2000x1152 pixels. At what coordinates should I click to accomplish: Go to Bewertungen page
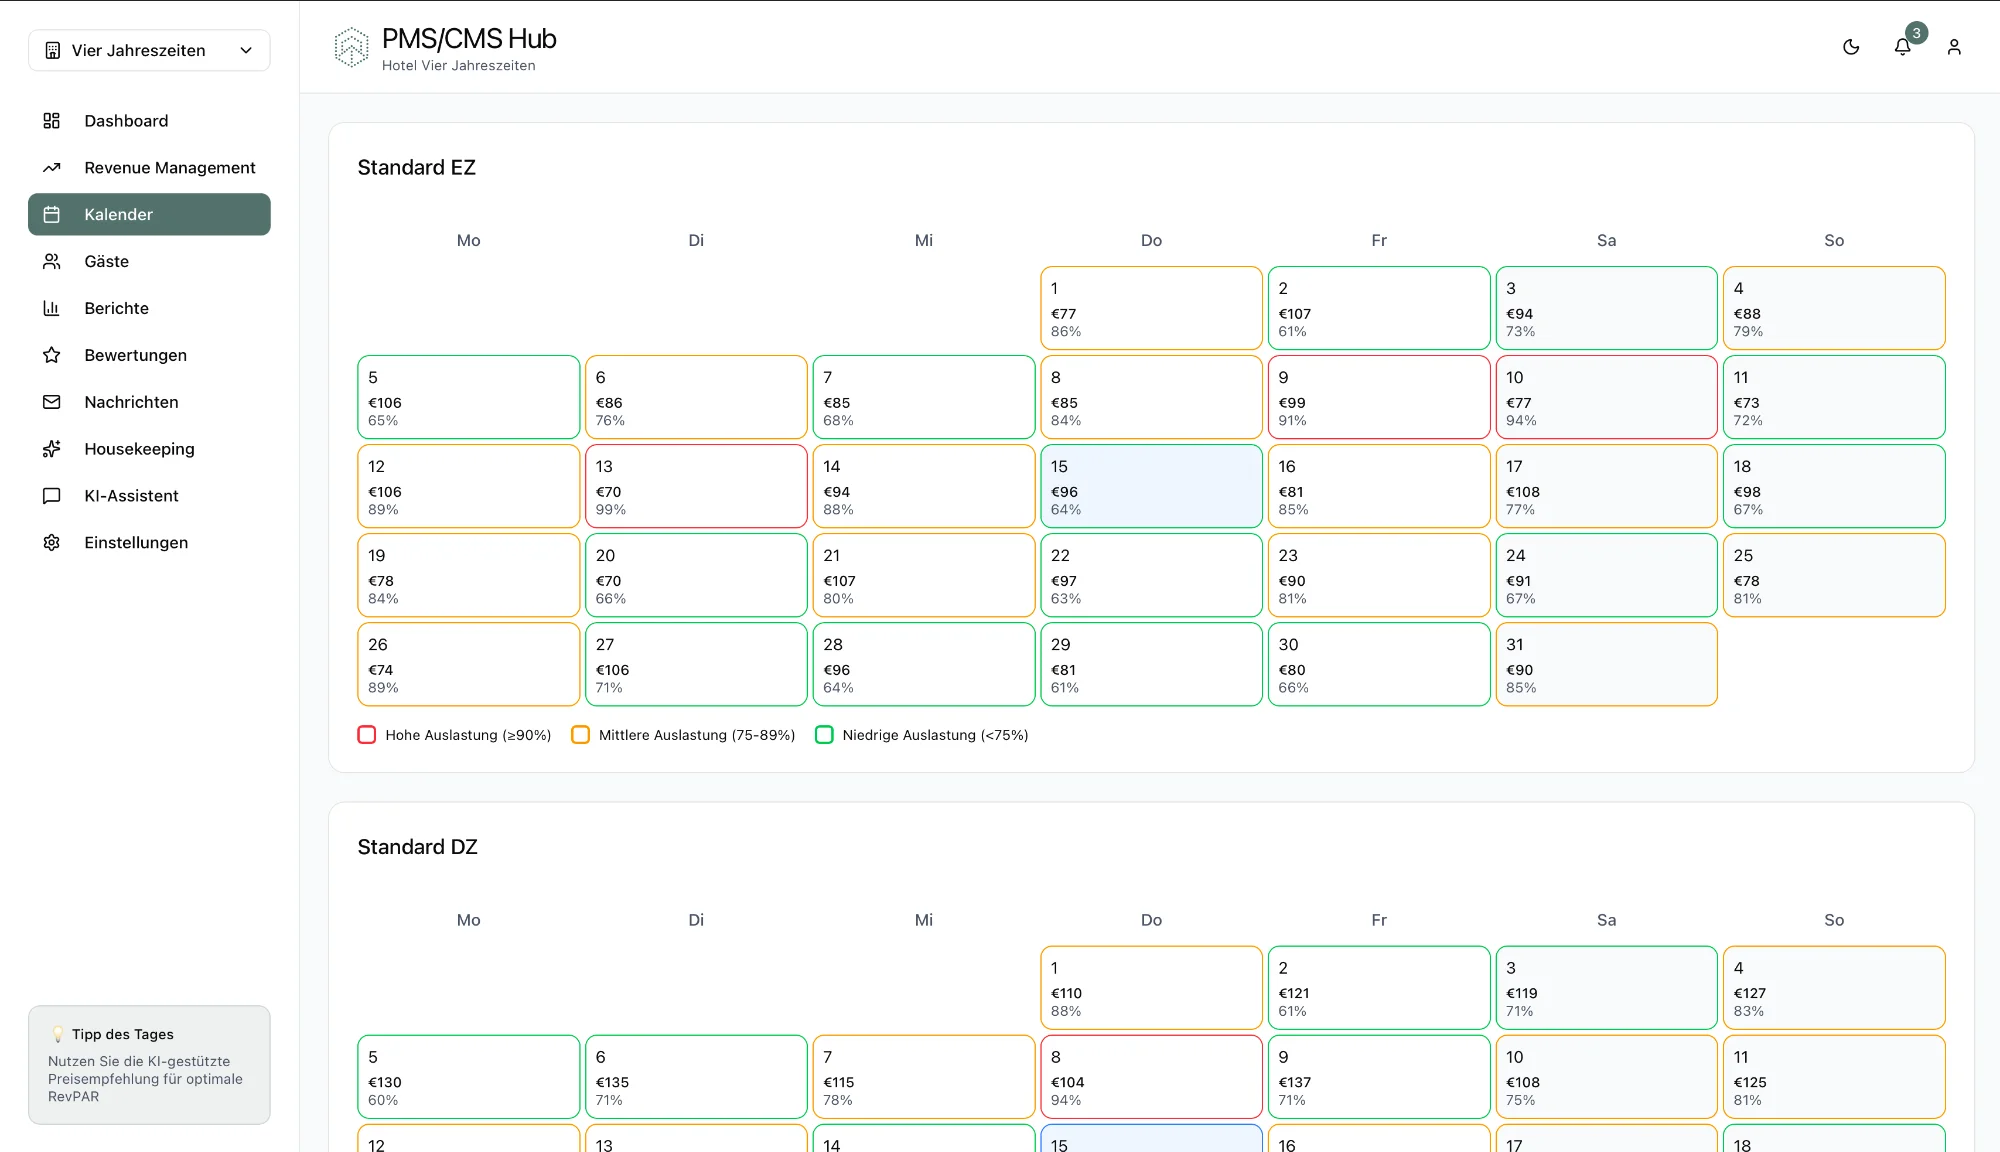[136, 356]
